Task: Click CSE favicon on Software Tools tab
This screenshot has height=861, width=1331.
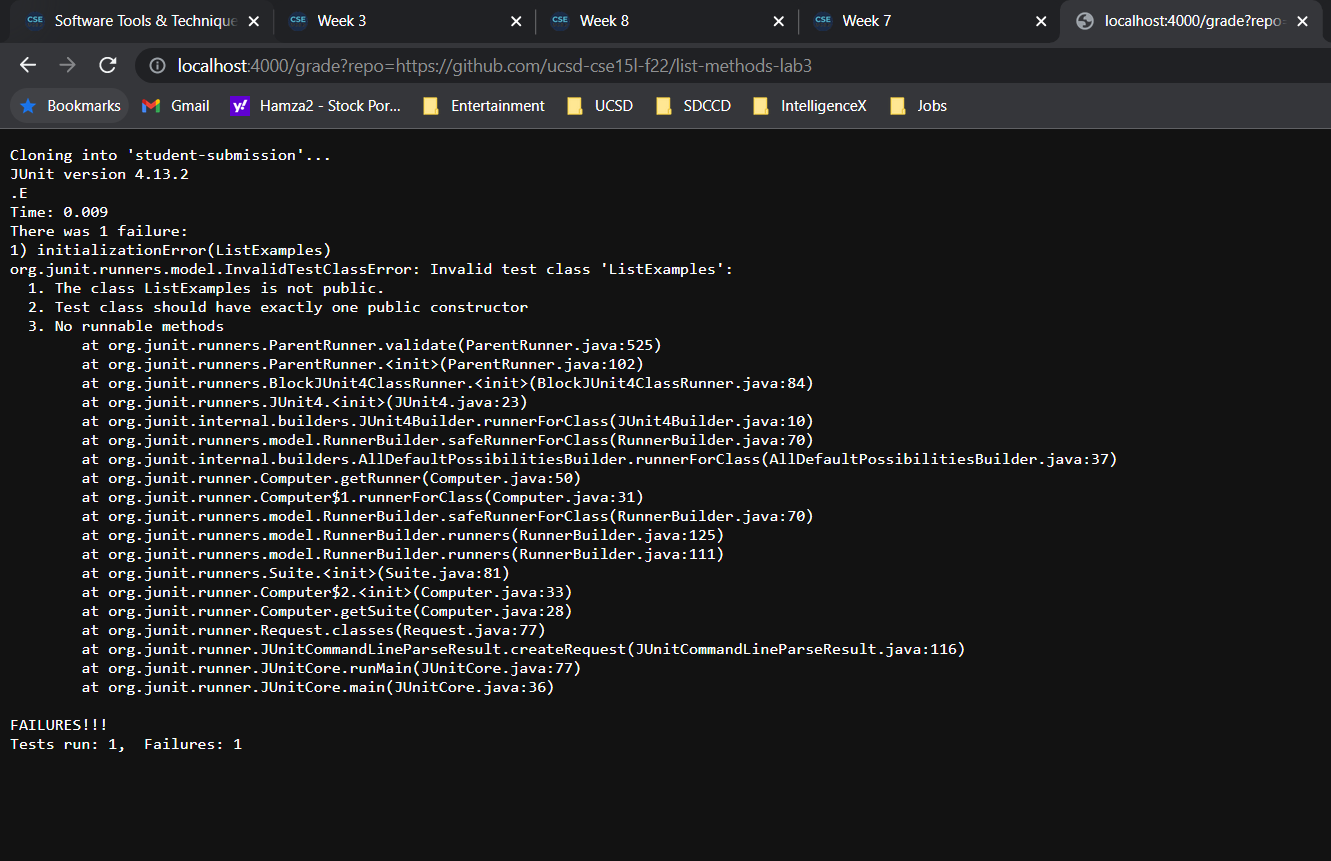Action: [x=35, y=21]
